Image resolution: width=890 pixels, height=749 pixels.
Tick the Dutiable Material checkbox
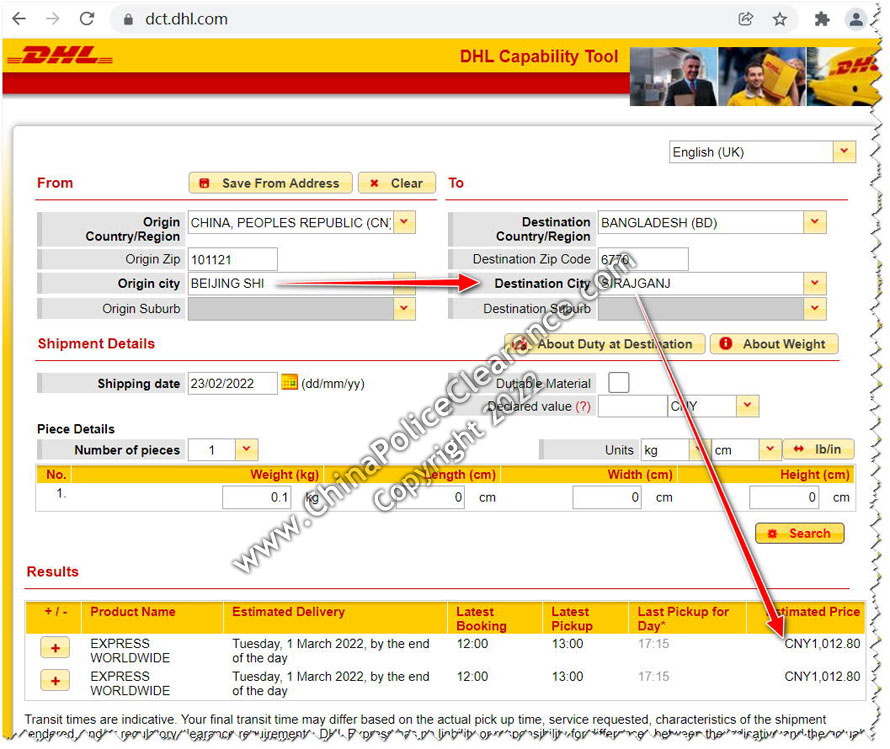pos(618,382)
